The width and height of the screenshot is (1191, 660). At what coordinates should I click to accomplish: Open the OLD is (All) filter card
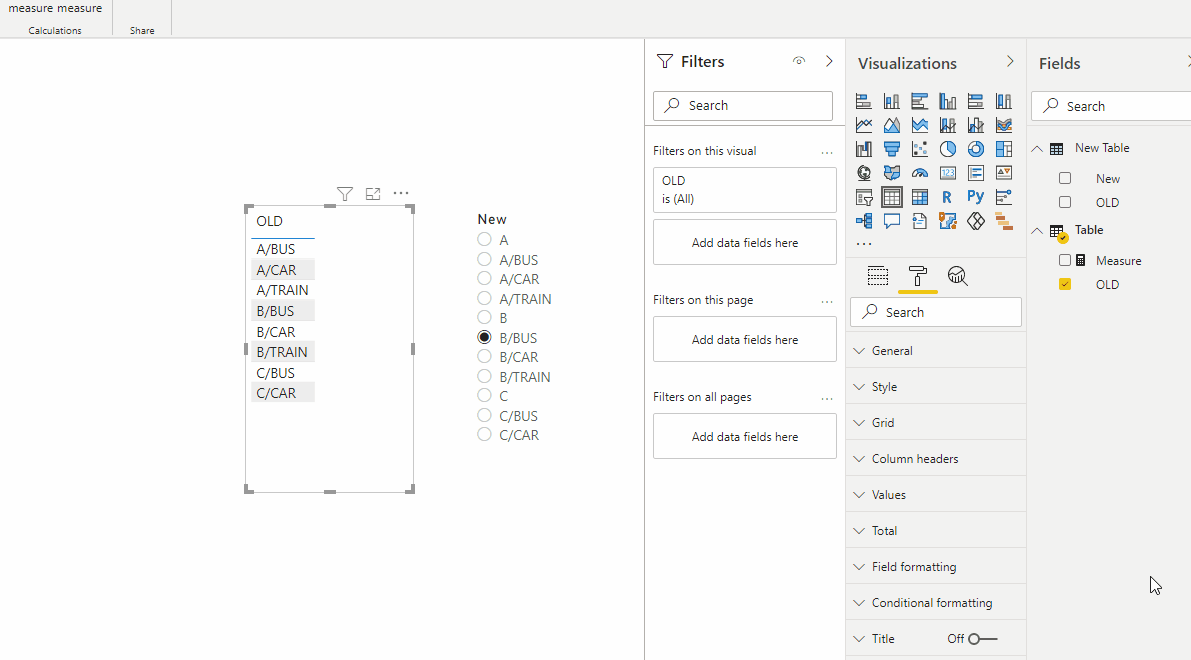[x=744, y=190]
